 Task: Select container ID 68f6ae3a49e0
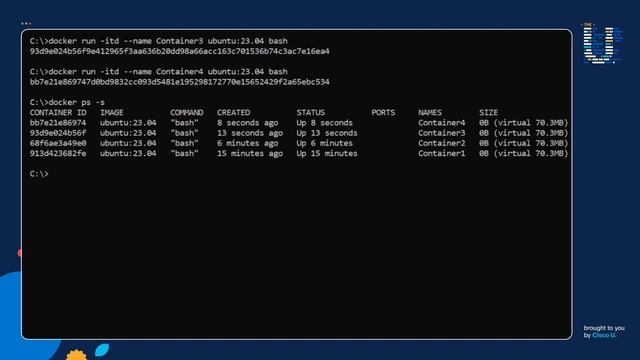click(58, 143)
